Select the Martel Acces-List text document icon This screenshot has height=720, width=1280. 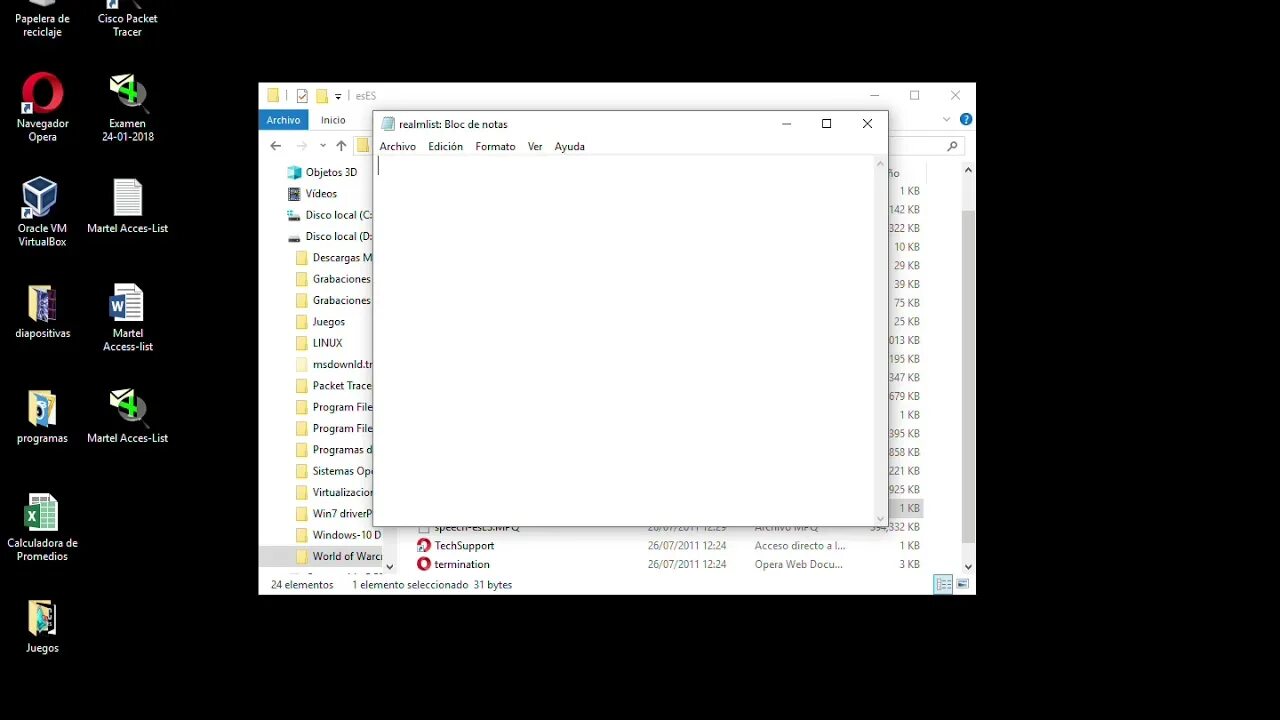[x=127, y=206]
